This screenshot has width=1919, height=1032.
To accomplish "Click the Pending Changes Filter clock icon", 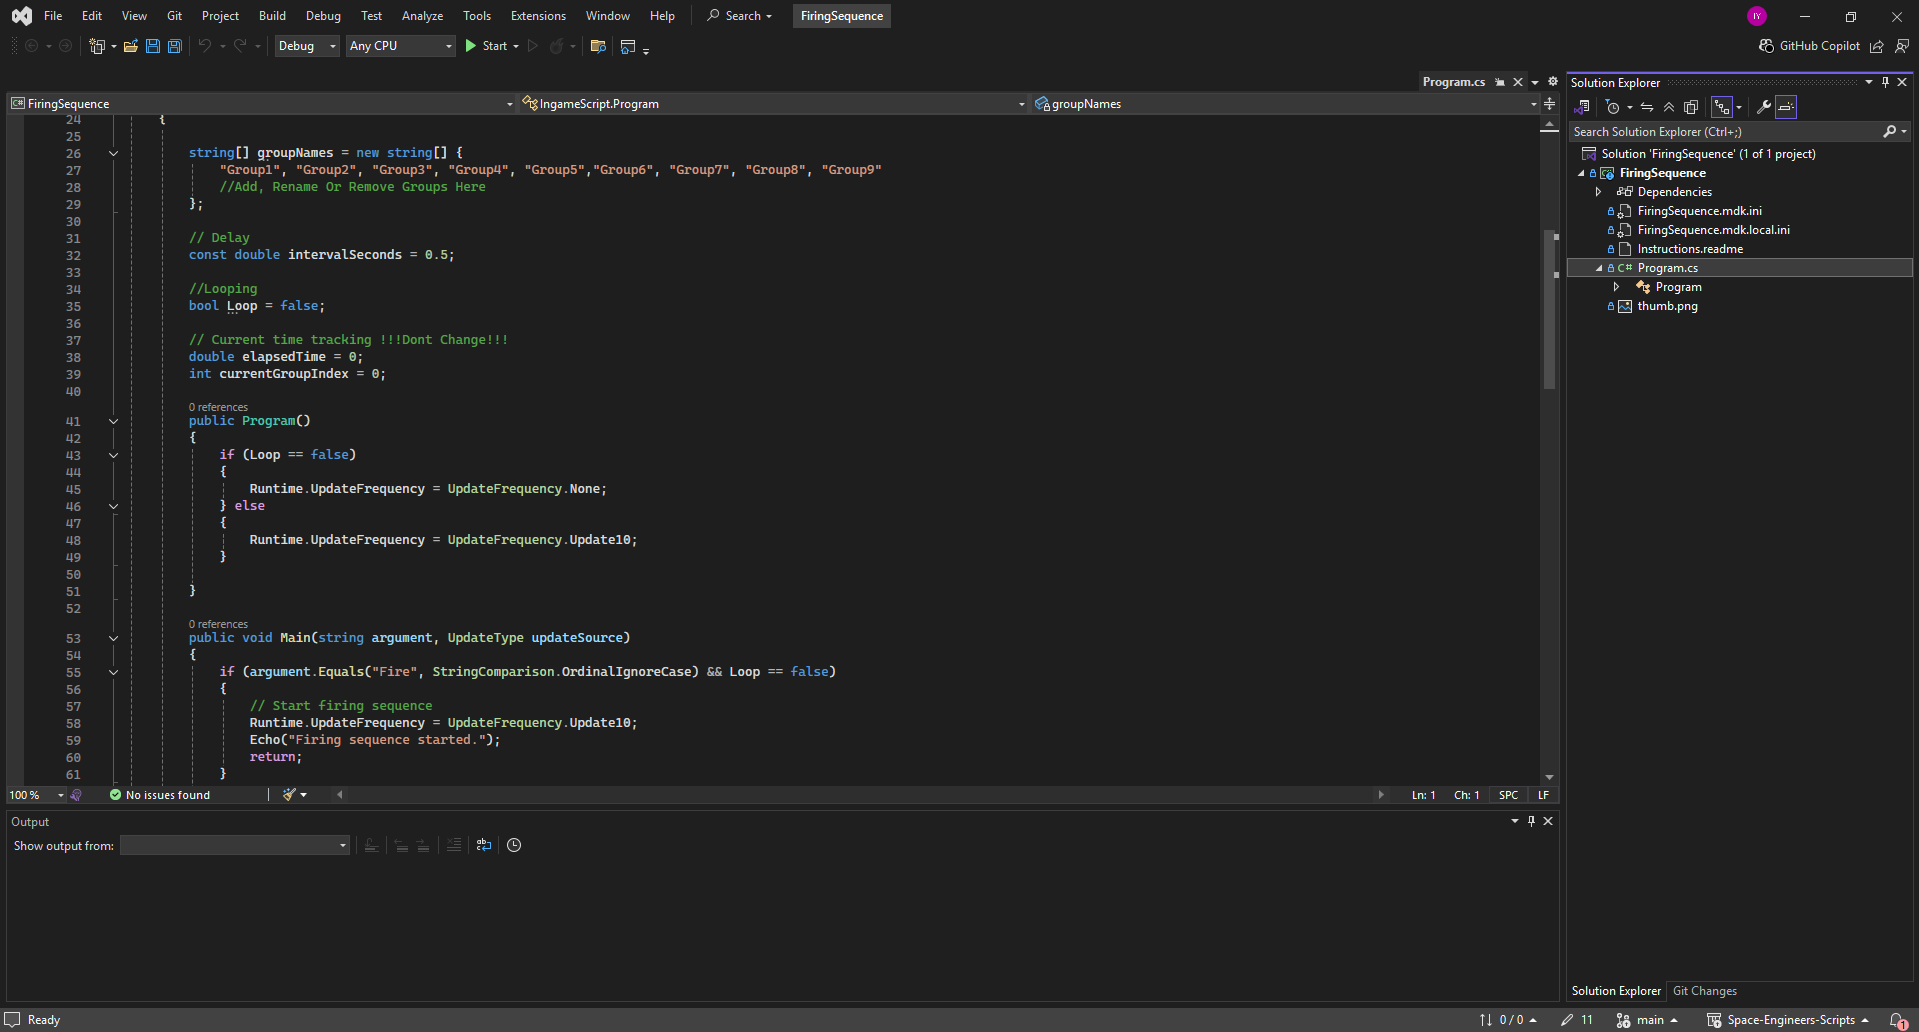I will (x=1612, y=107).
